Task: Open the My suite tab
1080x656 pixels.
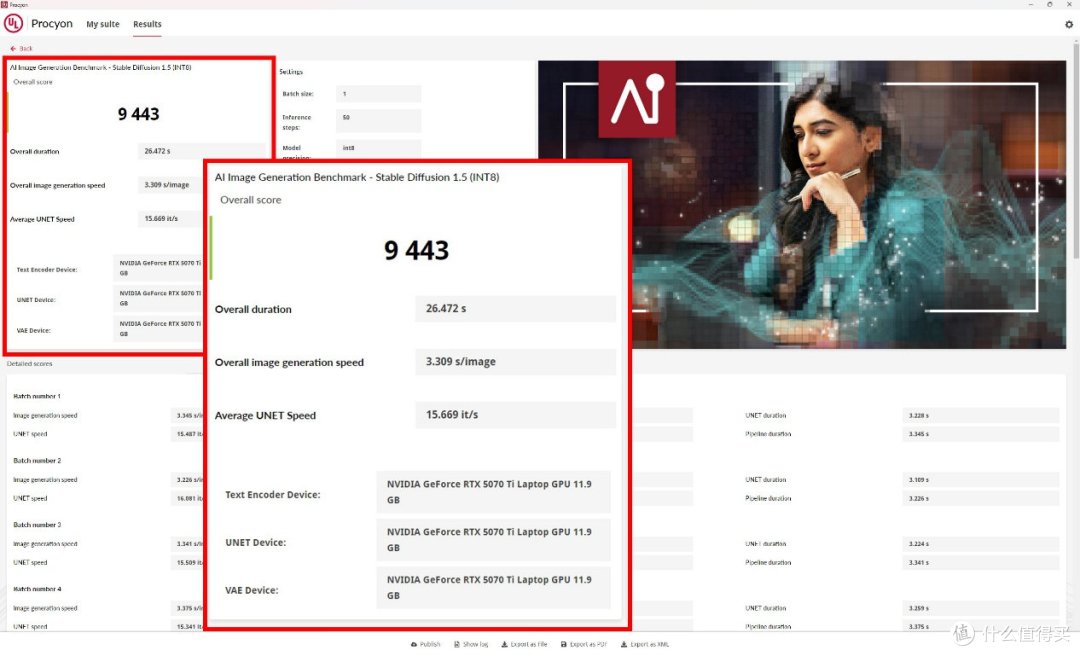Action: [x=103, y=24]
